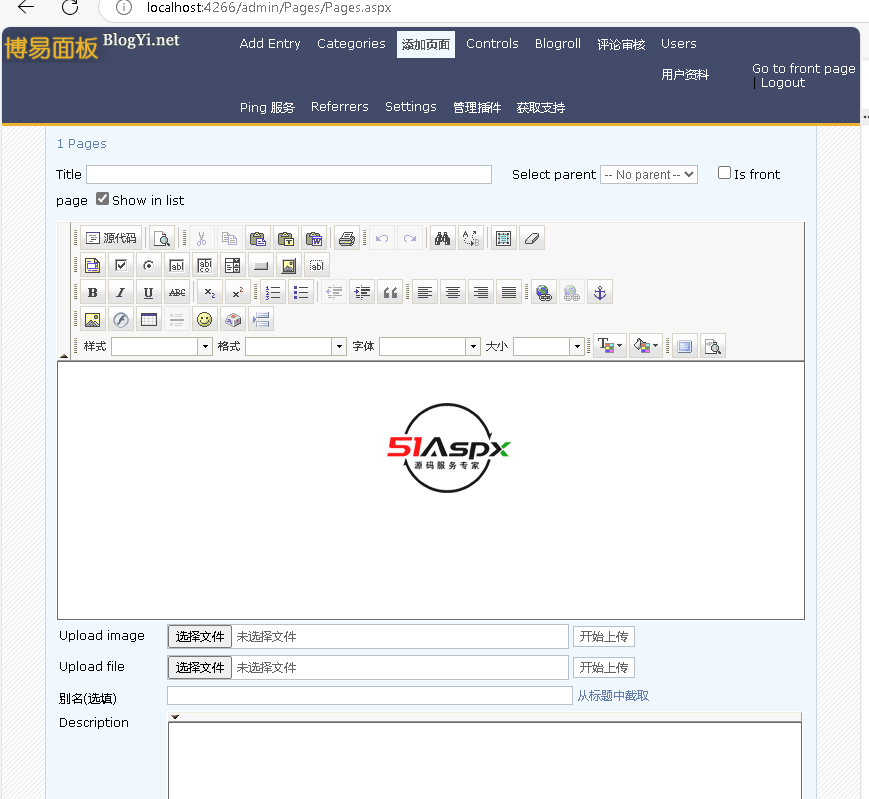Insert a selection list field
The image size is (869, 799).
click(233, 265)
